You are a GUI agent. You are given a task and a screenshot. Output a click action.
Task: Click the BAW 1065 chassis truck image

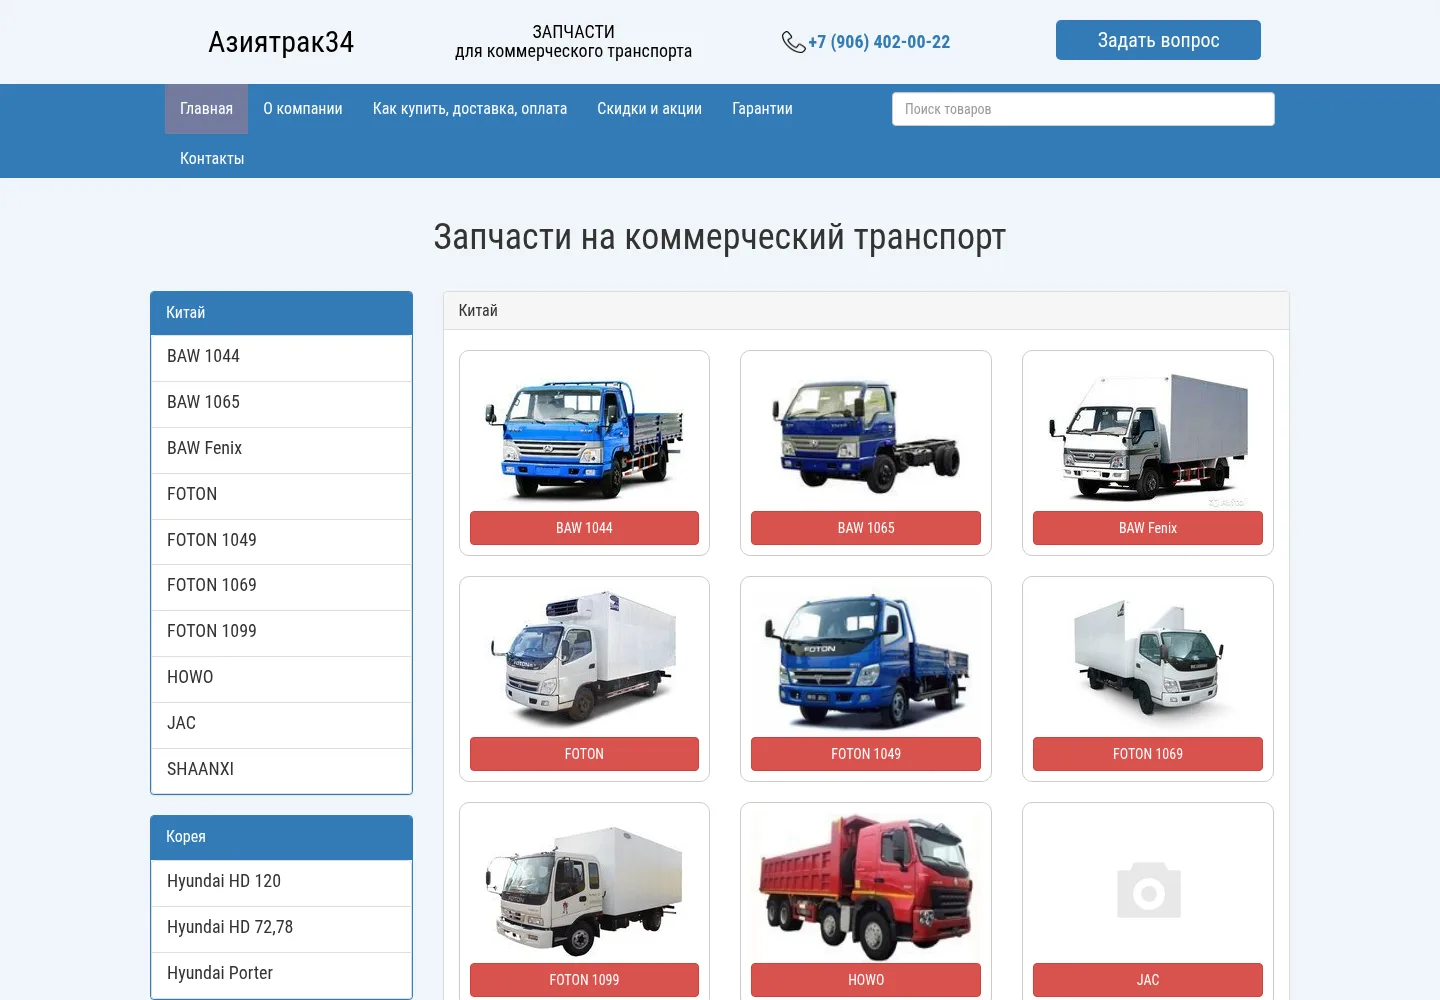coord(866,436)
